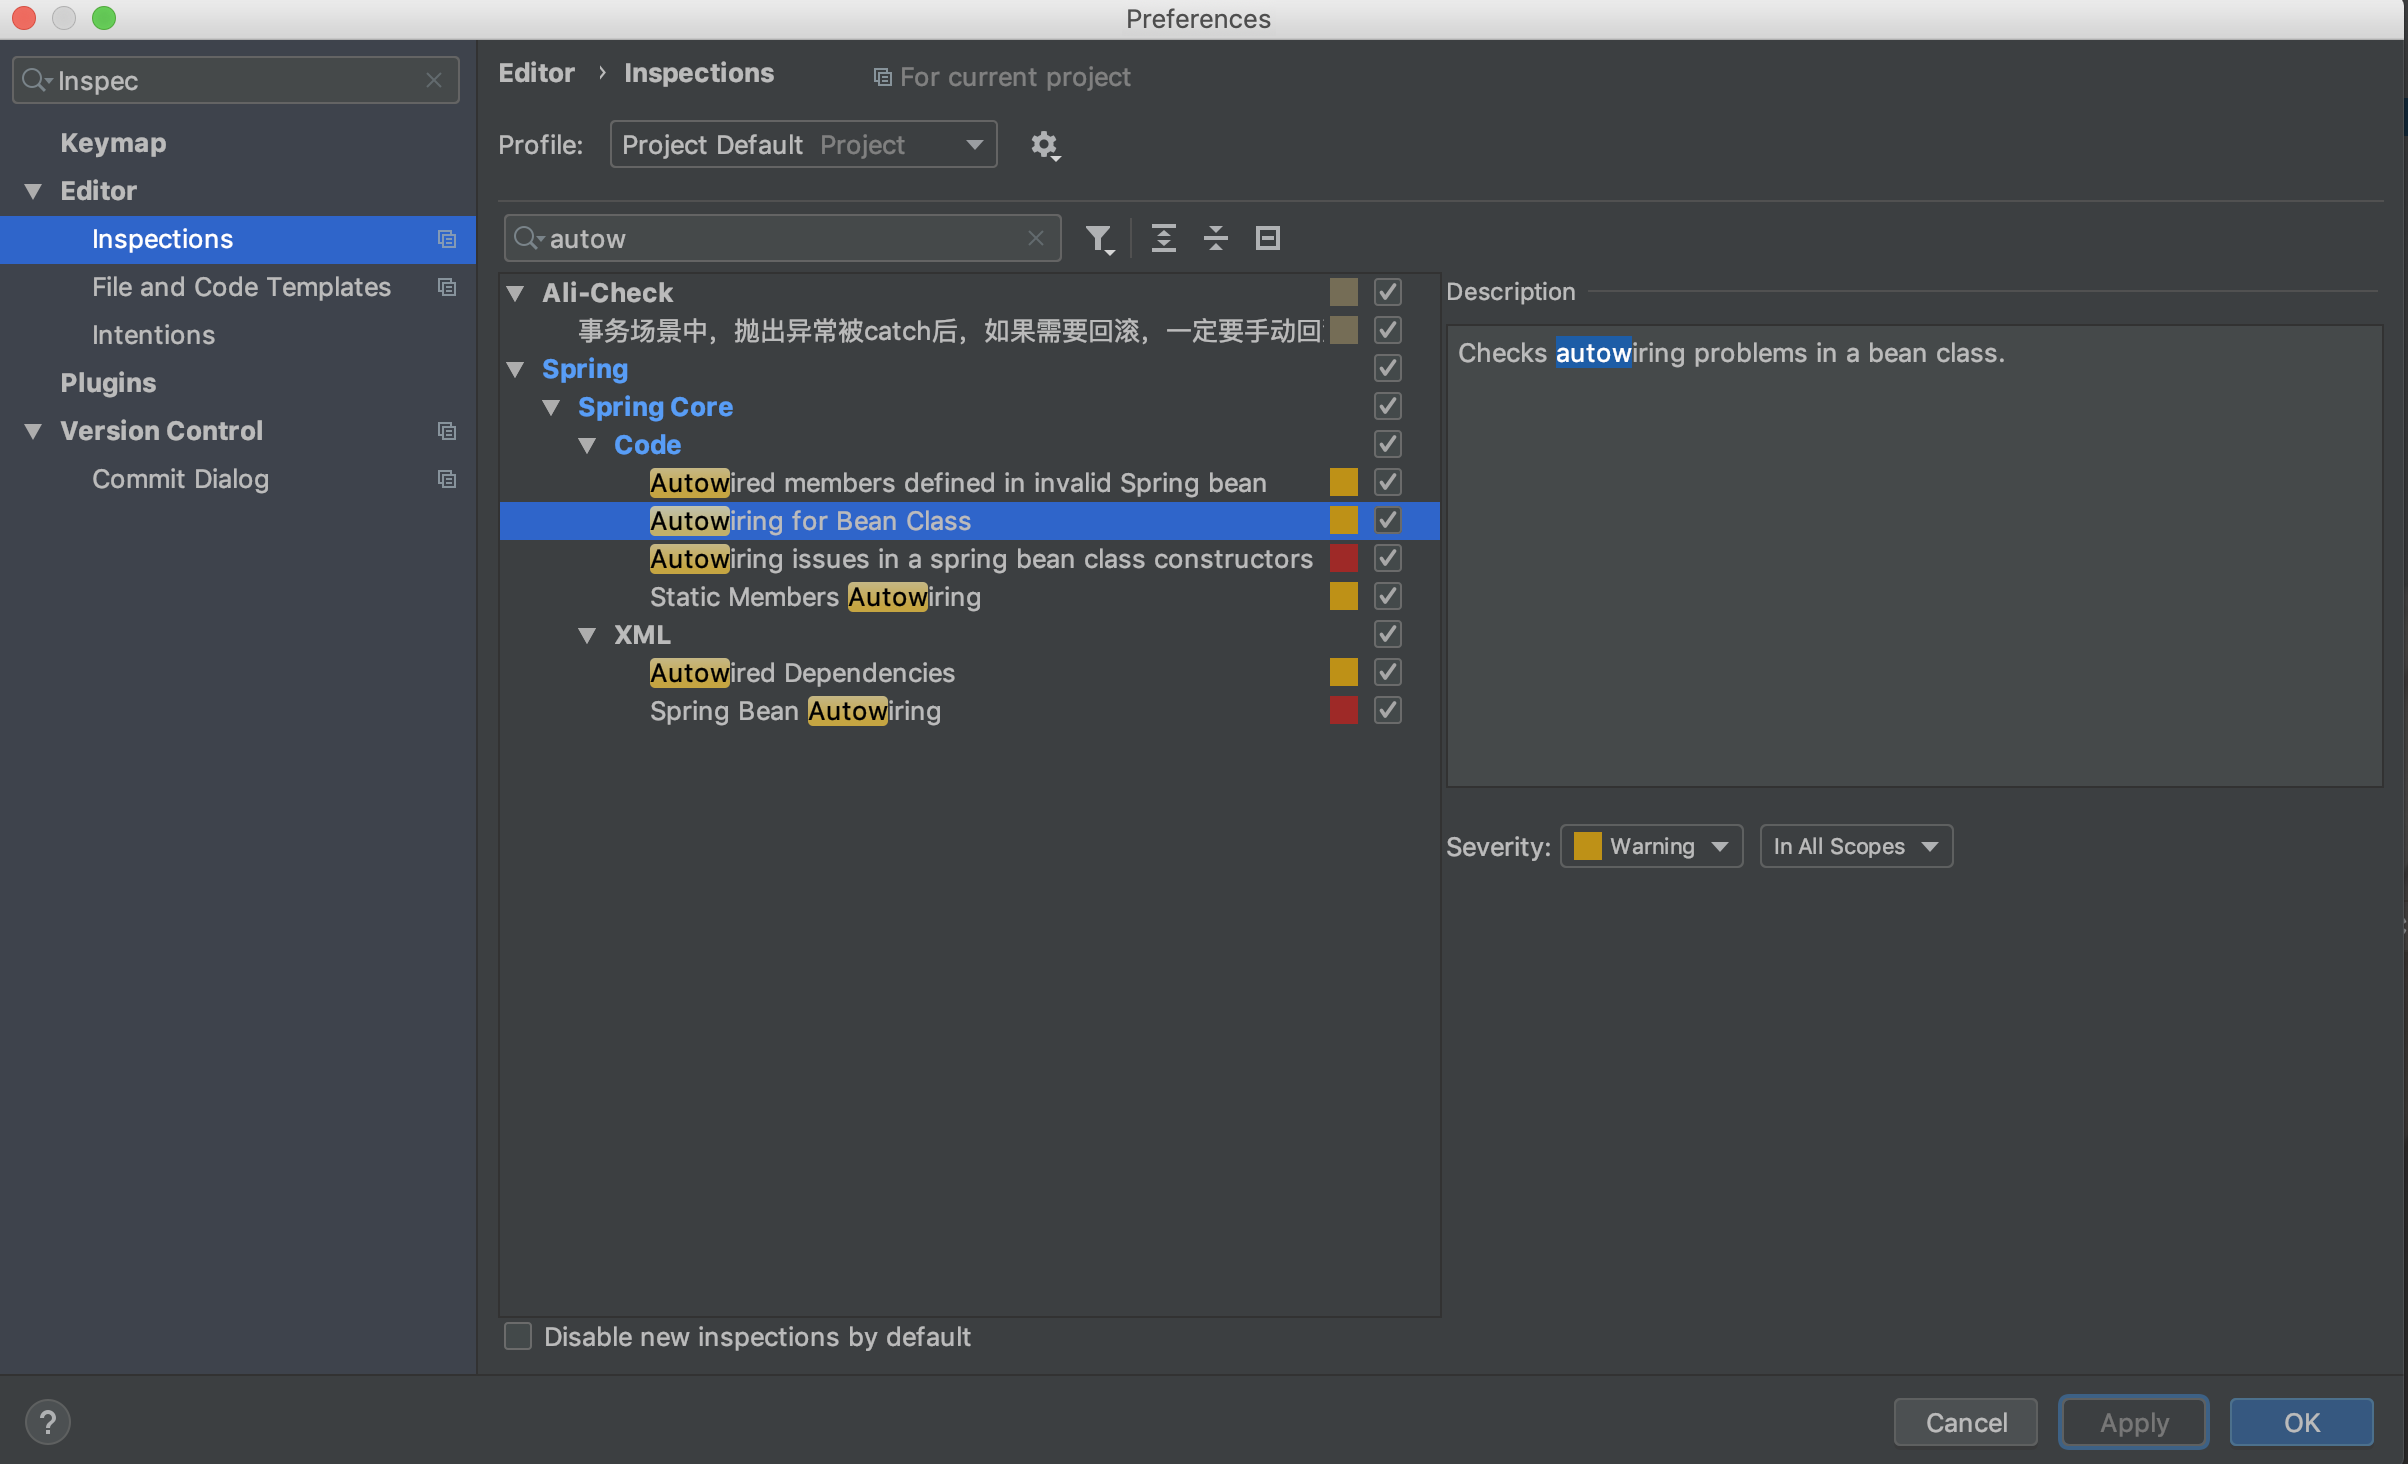Image resolution: width=2408 pixels, height=1464 pixels.
Task: Collapse the Spring Core tree node
Action: pos(552,407)
